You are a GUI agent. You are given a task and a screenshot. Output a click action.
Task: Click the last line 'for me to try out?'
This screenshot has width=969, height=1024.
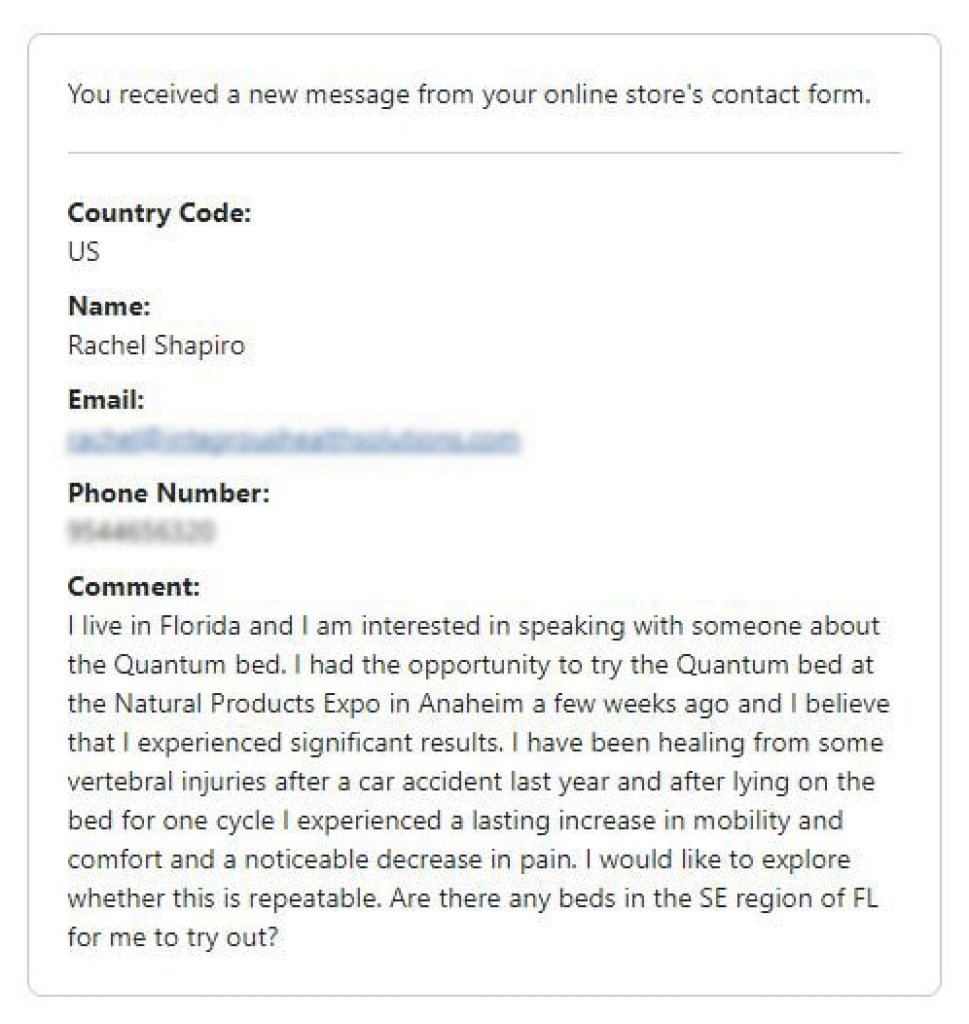(x=173, y=937)
